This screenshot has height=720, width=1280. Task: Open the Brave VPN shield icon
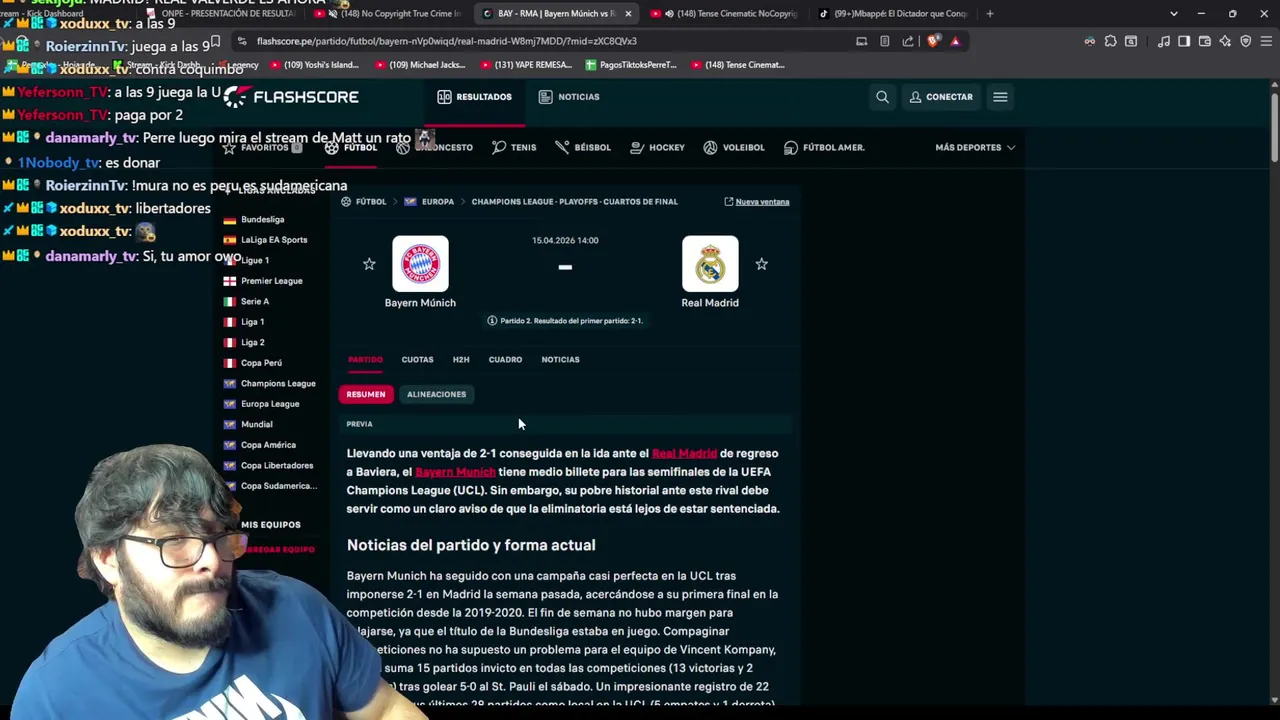(1245, 41)
